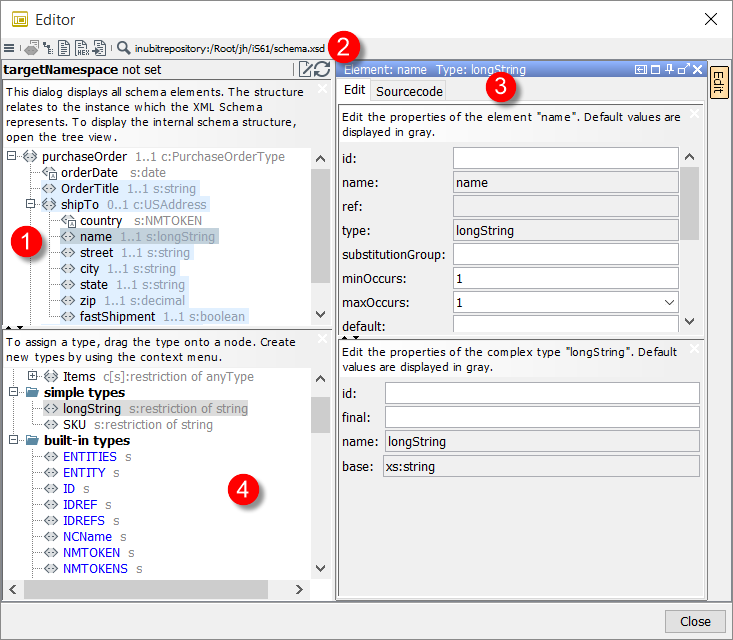The height and width of the screenshot is (640, 733).
Task: Click the base field showing xs:string
Action: [x=541, y=466]
